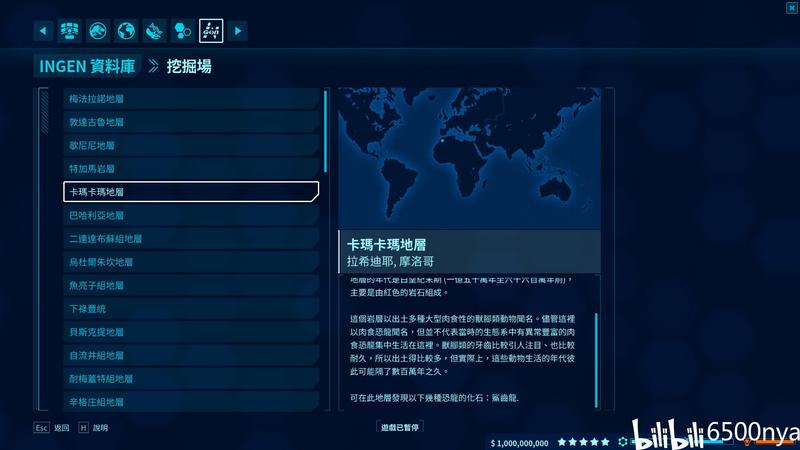The height and width of the screenshot is (450, 800).
Task: Select 魚亮子組地層 in the list
Action: tap(191, 285)
